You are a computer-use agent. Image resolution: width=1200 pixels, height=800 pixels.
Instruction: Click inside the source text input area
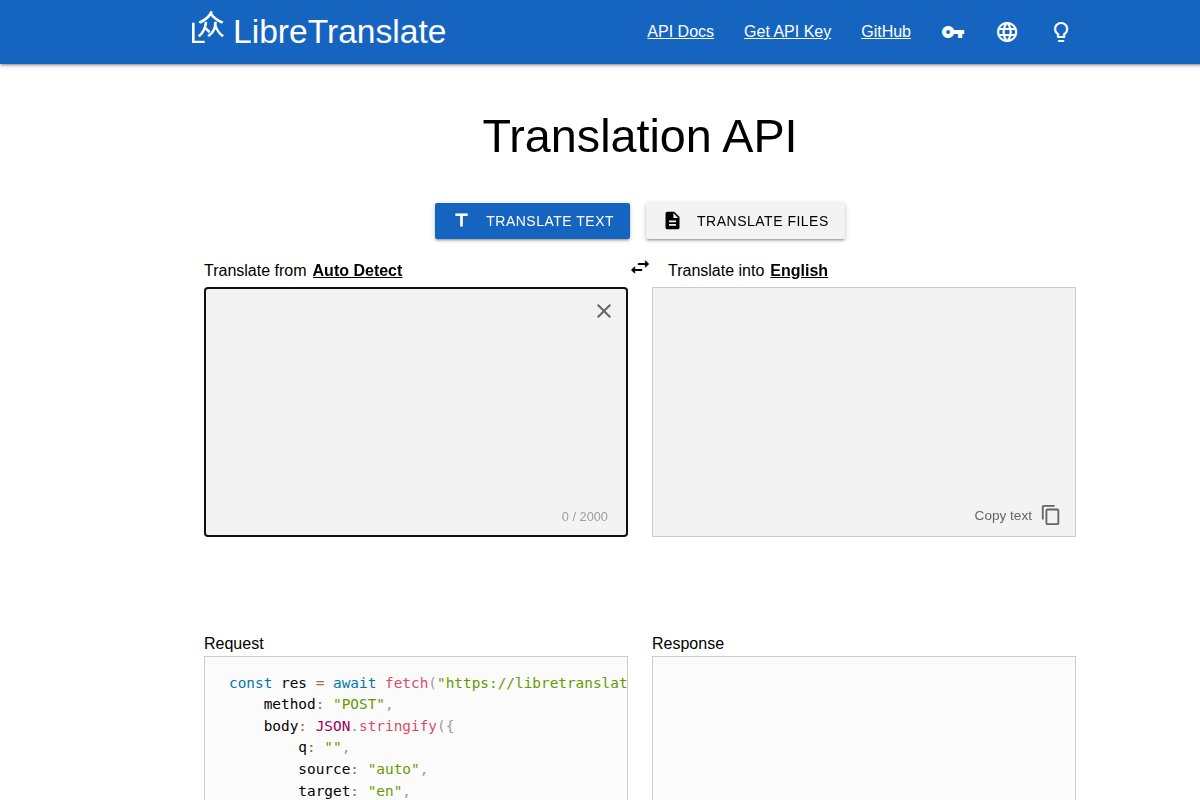[x=415, y=412]
